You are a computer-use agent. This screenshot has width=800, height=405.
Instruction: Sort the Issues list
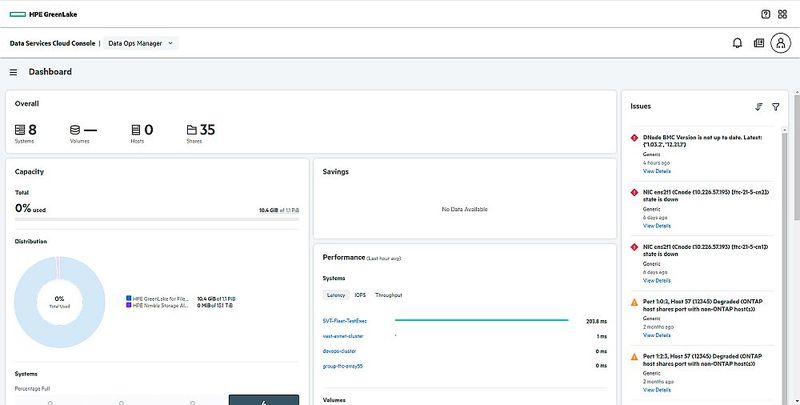759,107
